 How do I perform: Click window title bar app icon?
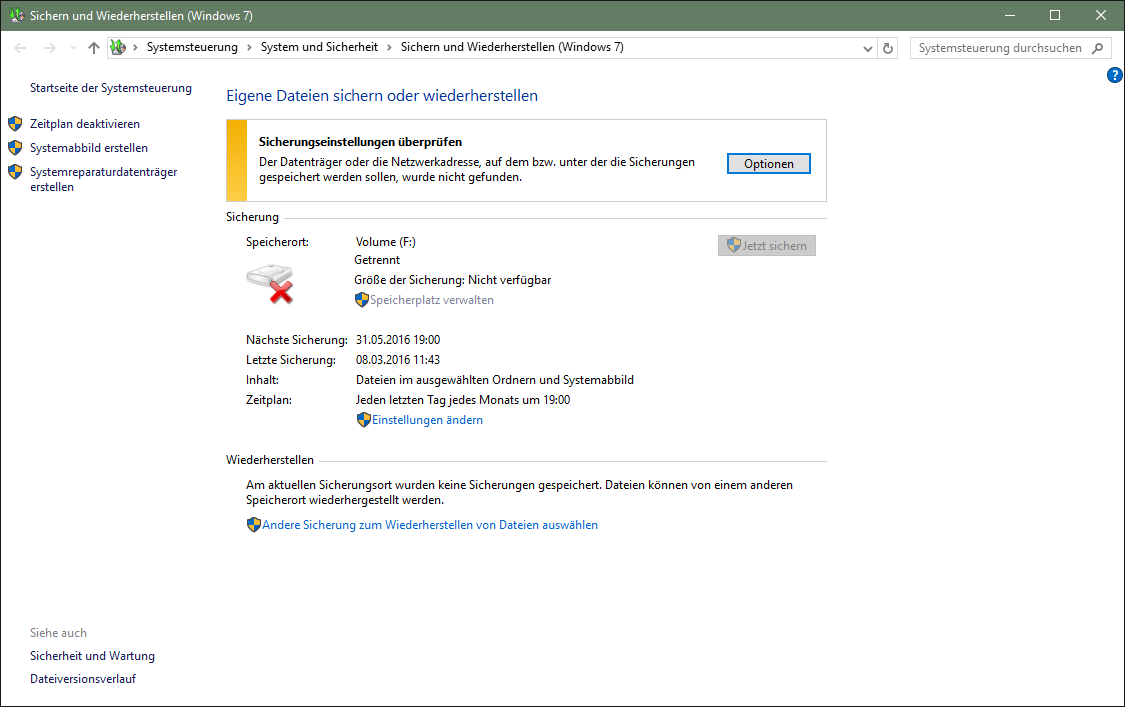[17, 15]
